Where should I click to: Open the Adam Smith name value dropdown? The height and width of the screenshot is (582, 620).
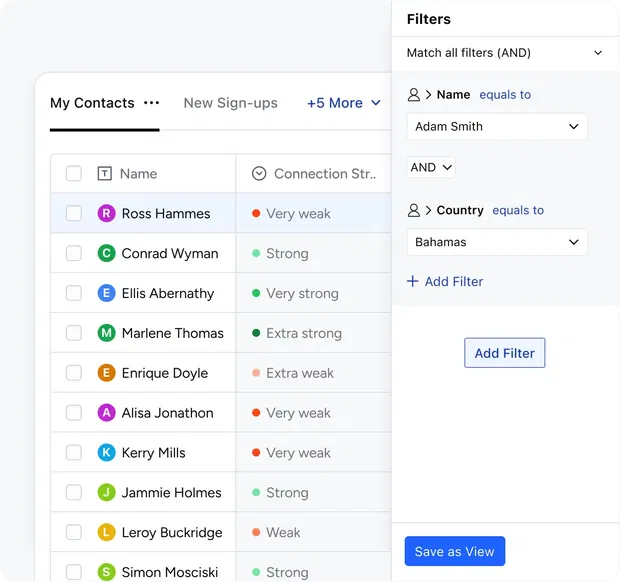(497, 127)
